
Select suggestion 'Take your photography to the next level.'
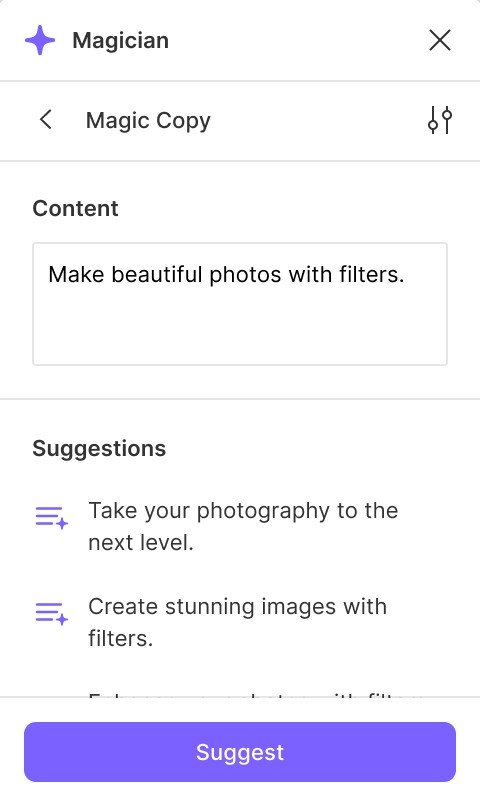click(x=243, y=526)
